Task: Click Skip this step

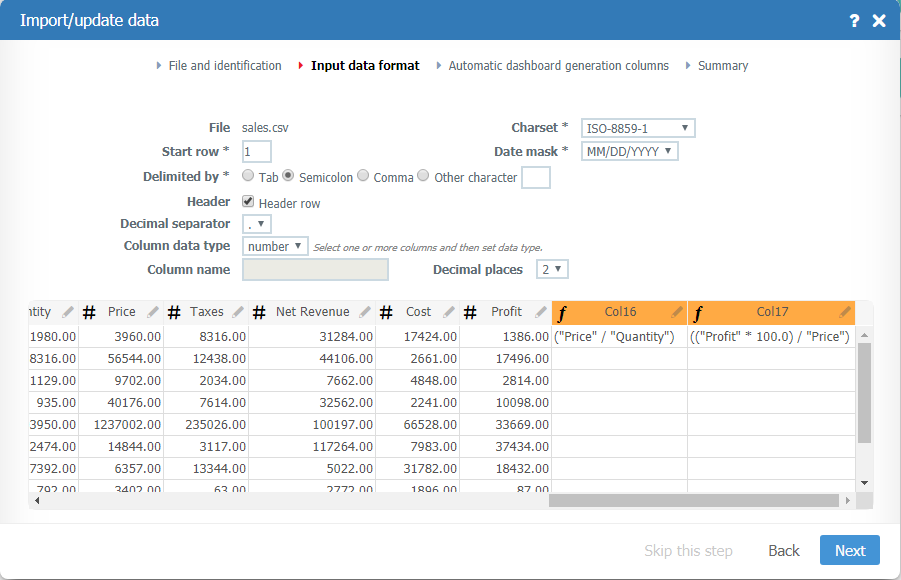Action: click(688, 550)
